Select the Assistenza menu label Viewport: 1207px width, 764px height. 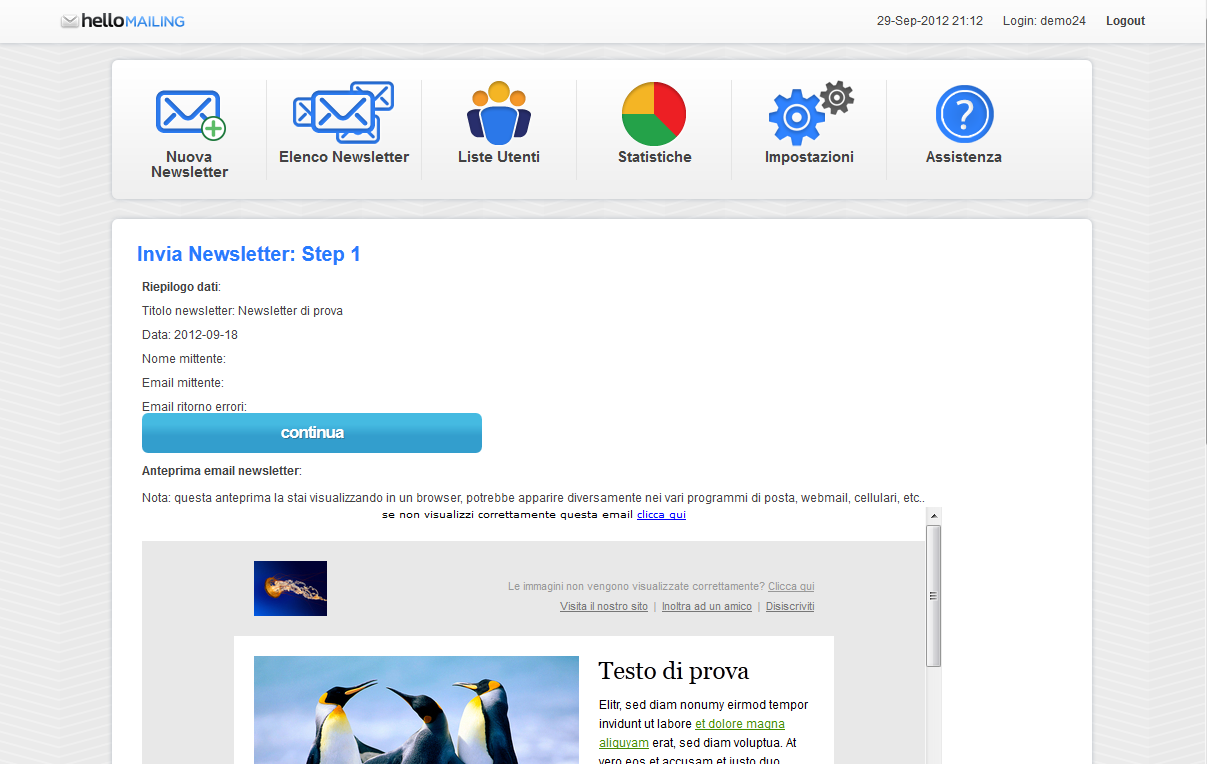(x=964, y=157)
